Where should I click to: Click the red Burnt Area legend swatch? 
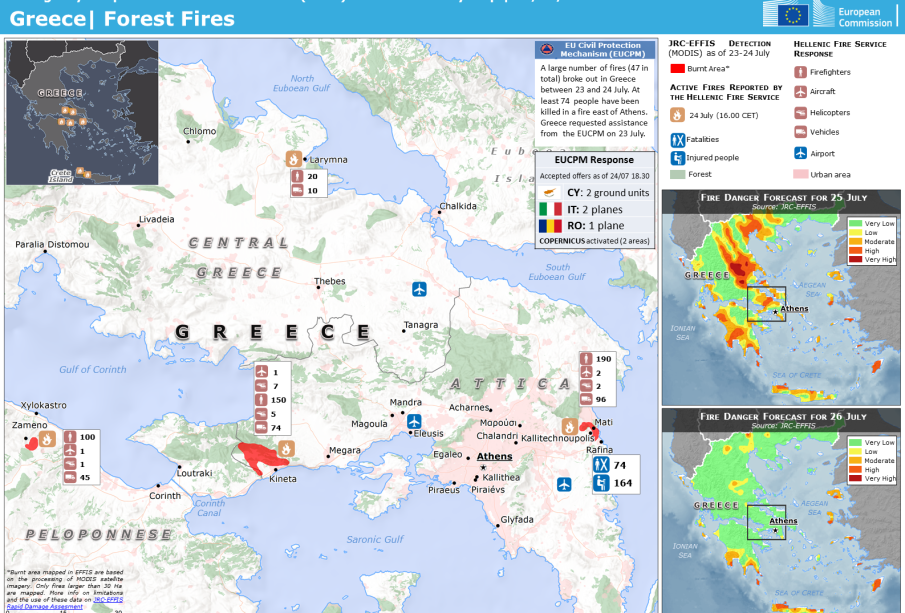tap(677, 69)
